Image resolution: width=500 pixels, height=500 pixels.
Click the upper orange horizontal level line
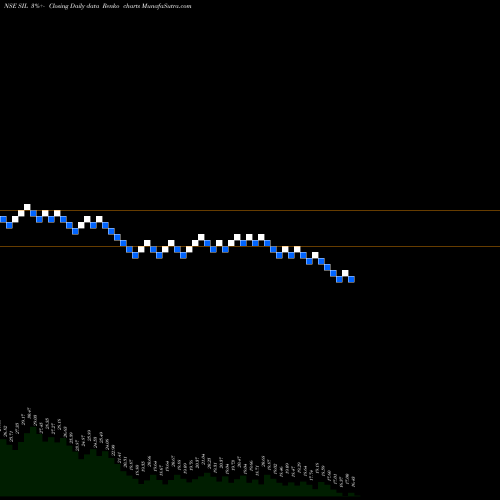click(250, 211)
